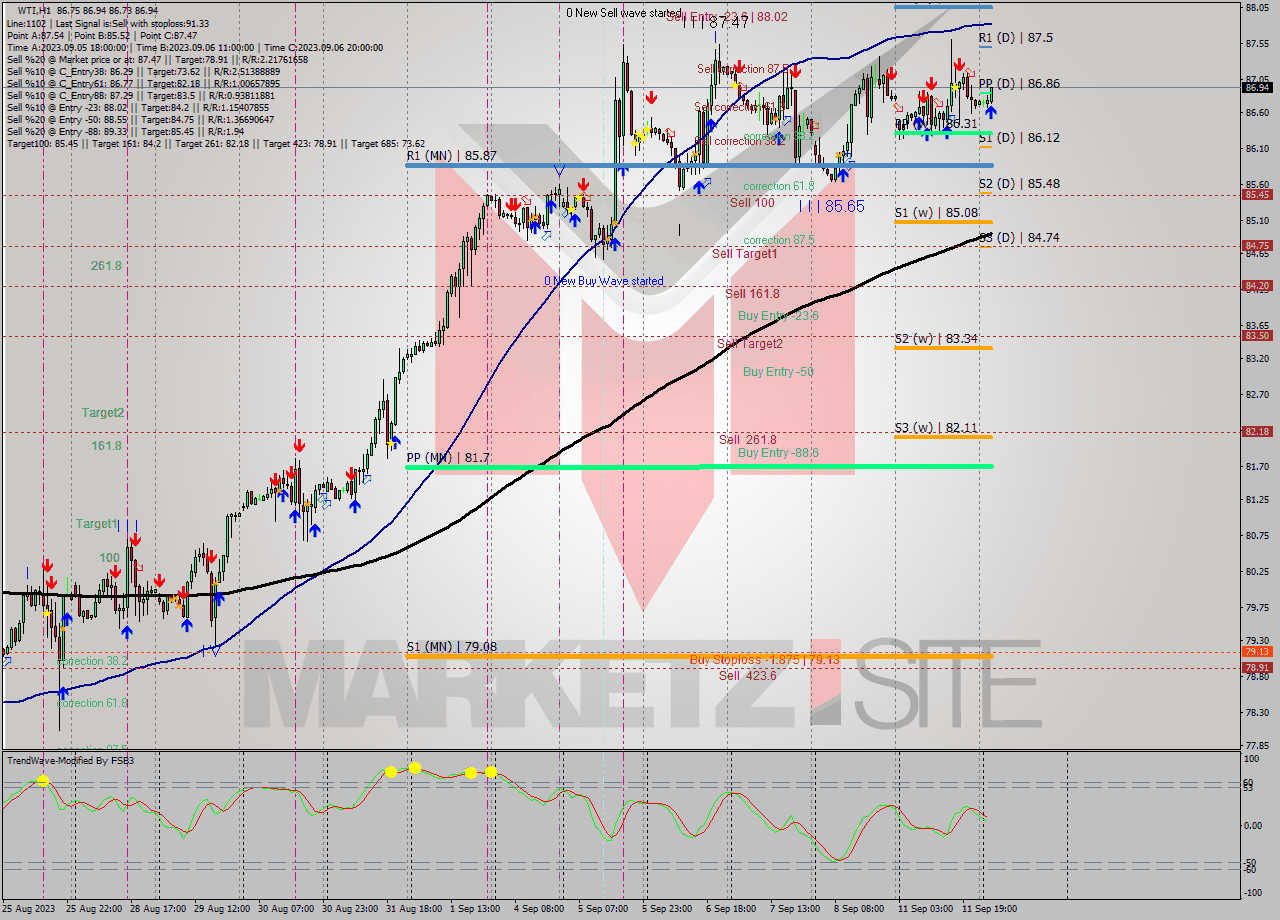1280x920 pixels.
Task: Click the '| | | 85.65' blue price annotation
Action: [x=832, y=206]
